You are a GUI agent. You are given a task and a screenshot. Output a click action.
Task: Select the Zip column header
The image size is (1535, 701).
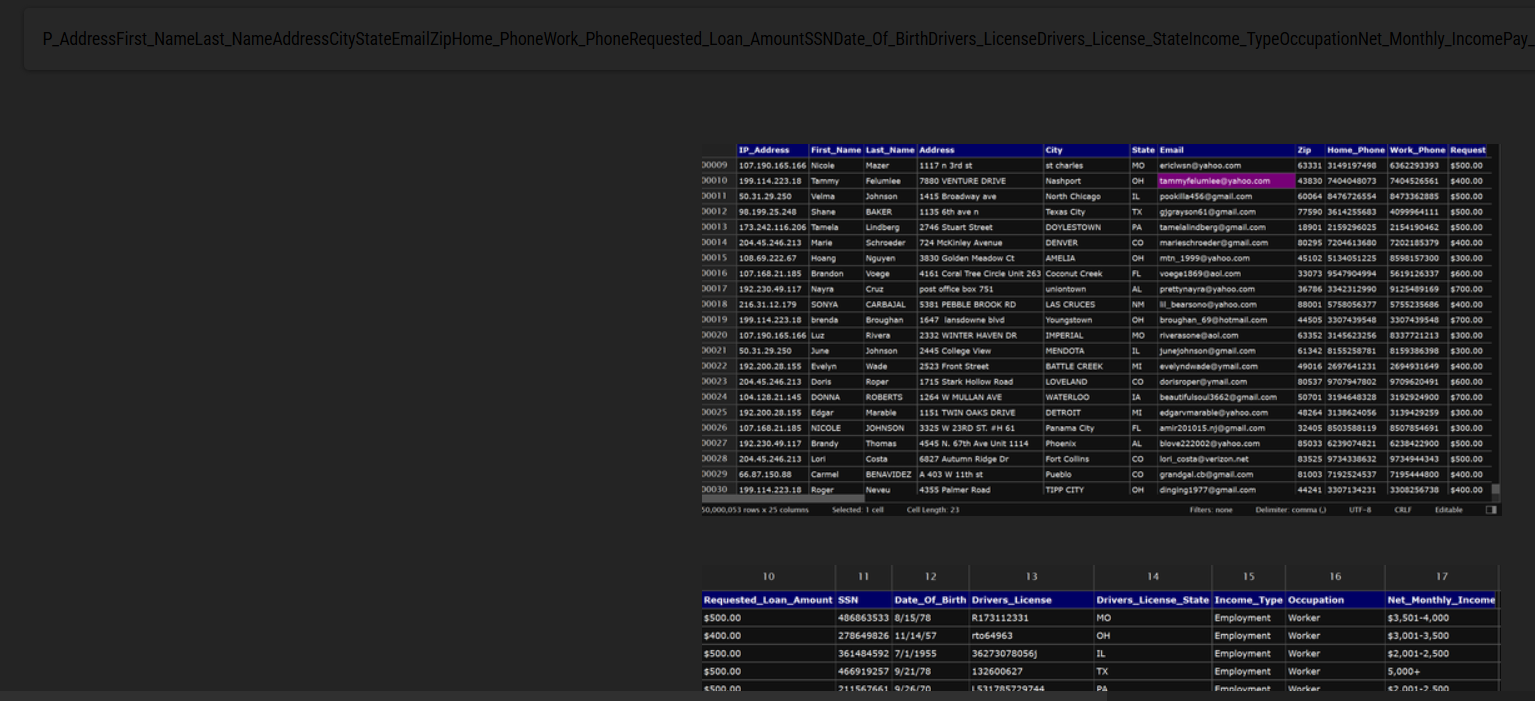(x=1304, y=150)
